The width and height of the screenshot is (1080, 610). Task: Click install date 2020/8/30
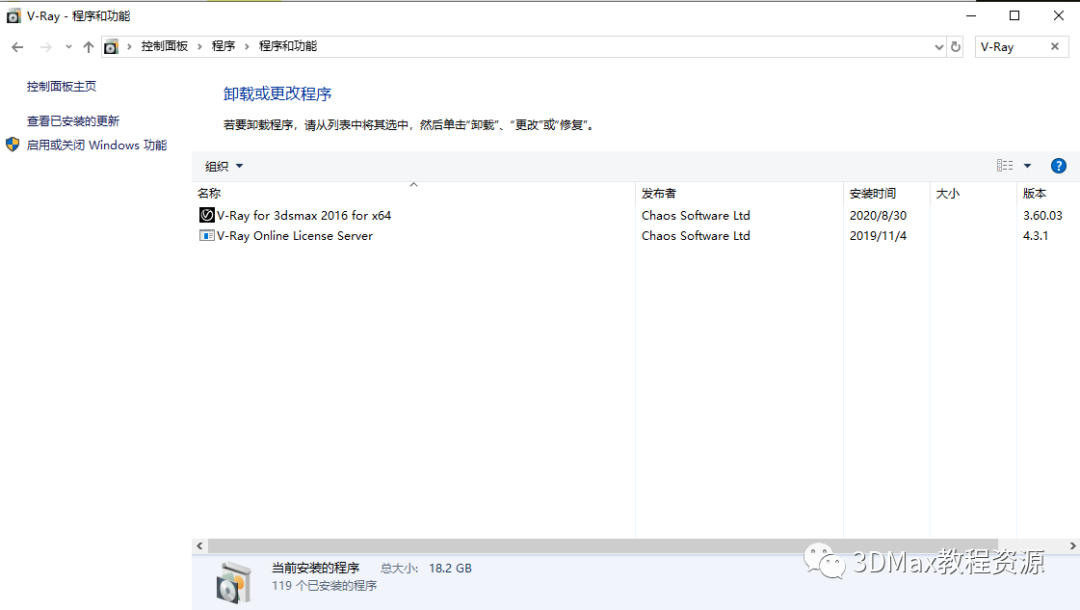click(x=878, y=215)
